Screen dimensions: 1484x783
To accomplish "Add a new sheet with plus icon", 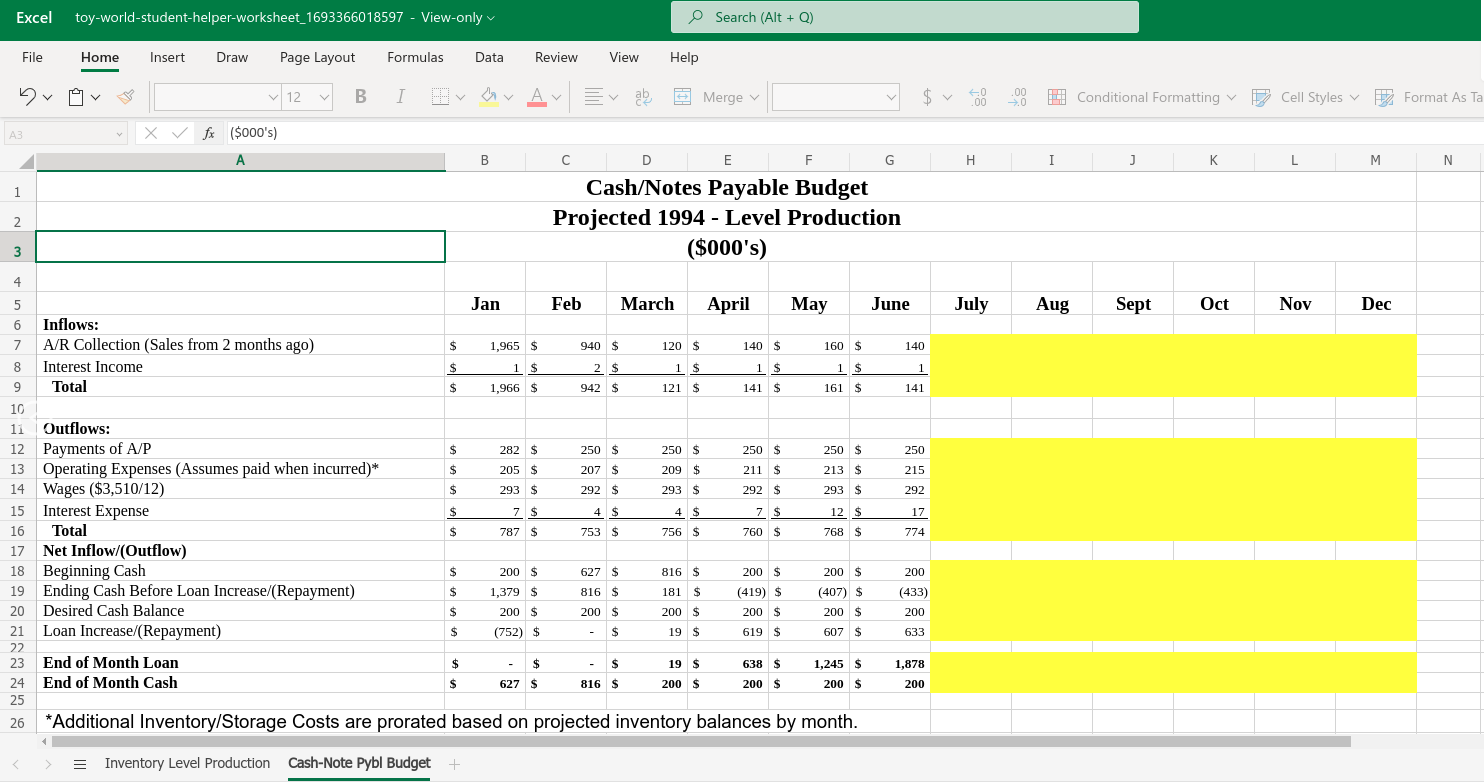I will 454,764.
